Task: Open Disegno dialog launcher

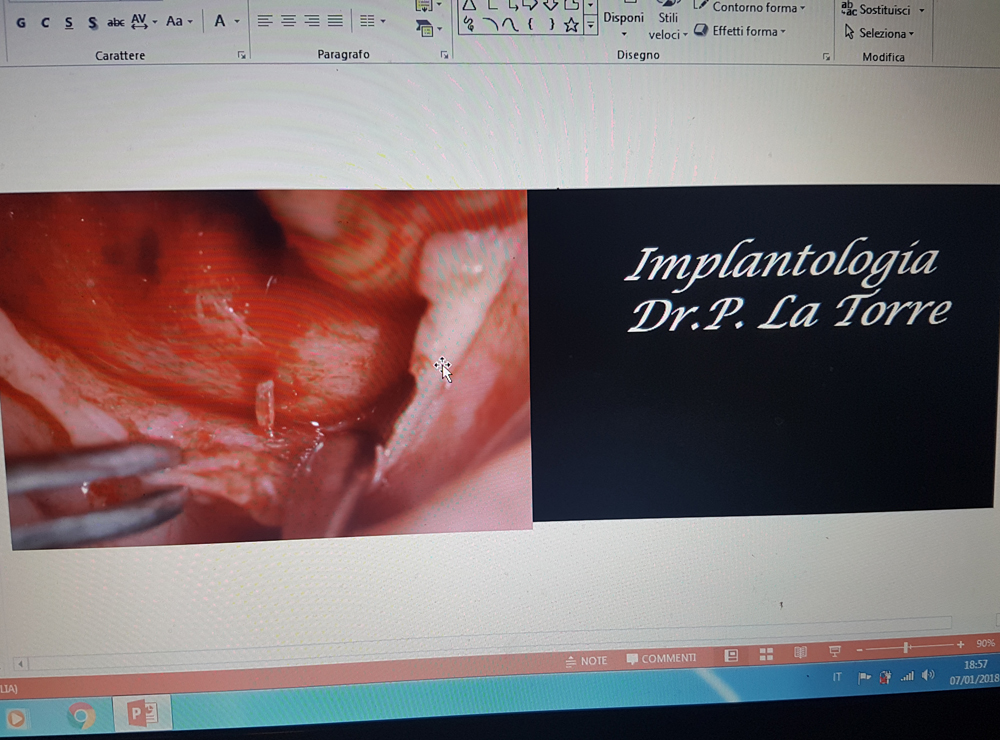Action: point(826,57)
